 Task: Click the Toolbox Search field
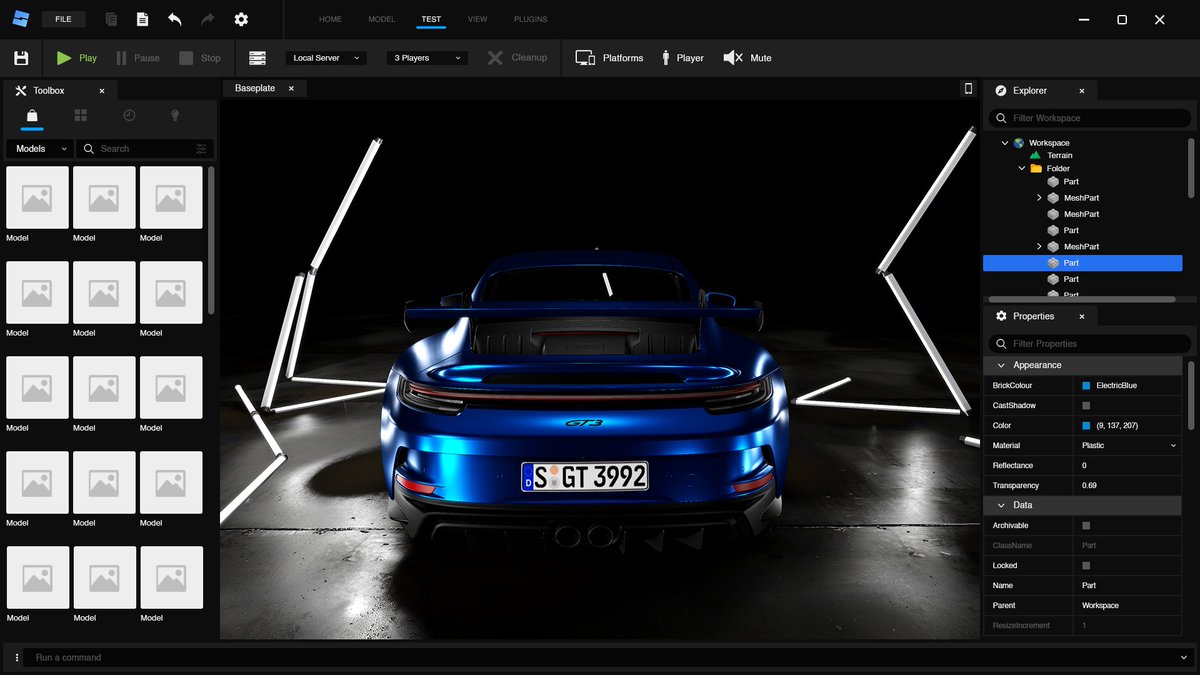[146, 148]
